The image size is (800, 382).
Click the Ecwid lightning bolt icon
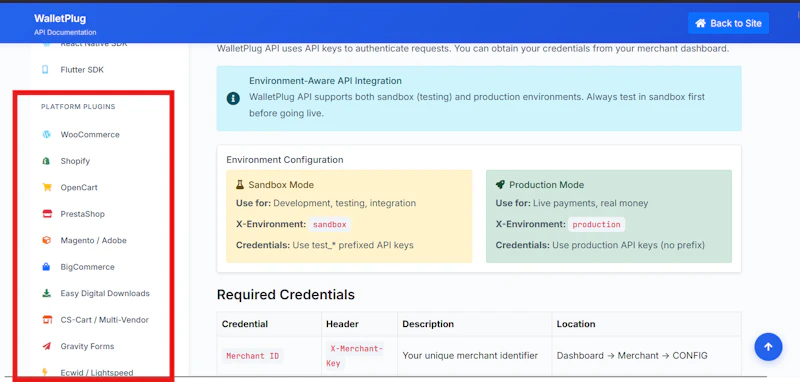[45, 373]
